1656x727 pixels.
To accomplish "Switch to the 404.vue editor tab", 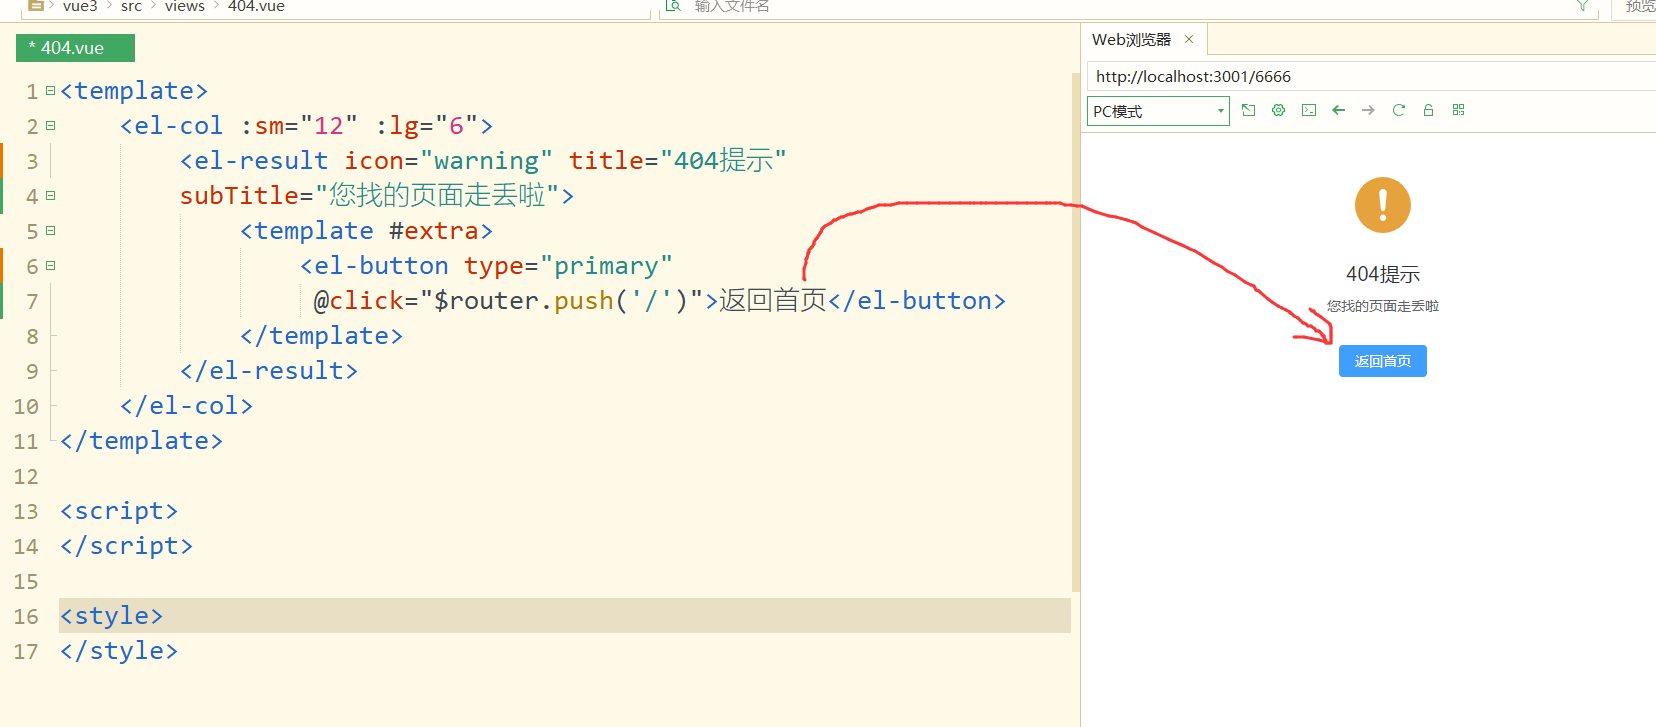I will pos(75,48).
